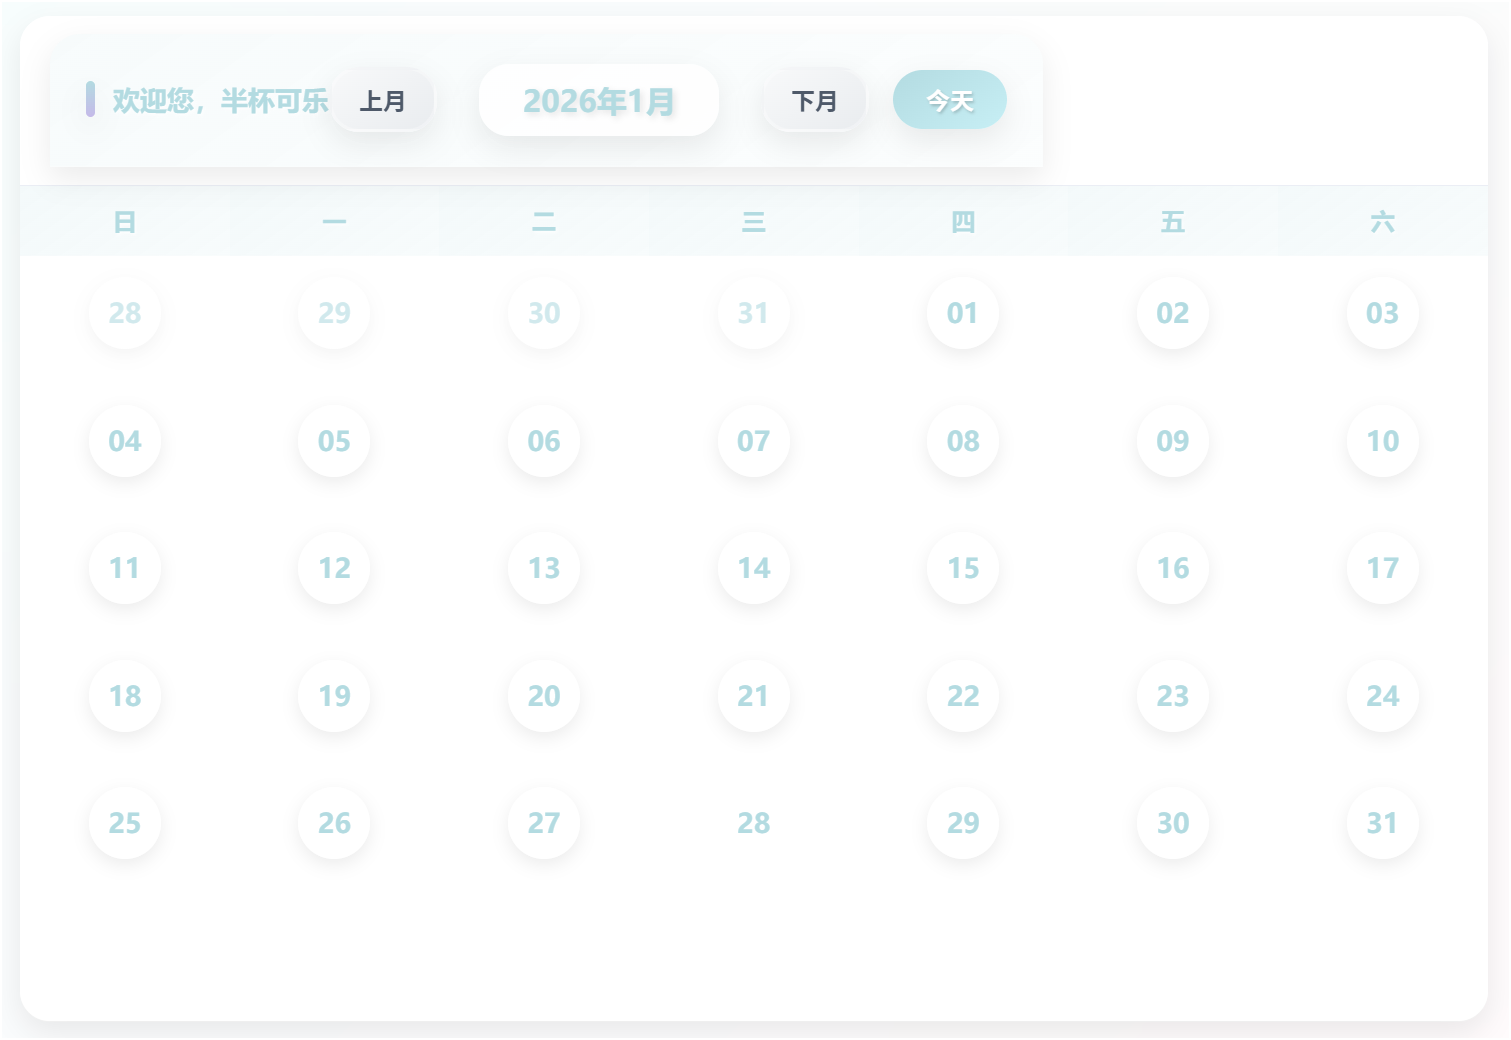The image size is (1511, 1040).
Task: Select previous month's date 31
Action: point(753,313)
